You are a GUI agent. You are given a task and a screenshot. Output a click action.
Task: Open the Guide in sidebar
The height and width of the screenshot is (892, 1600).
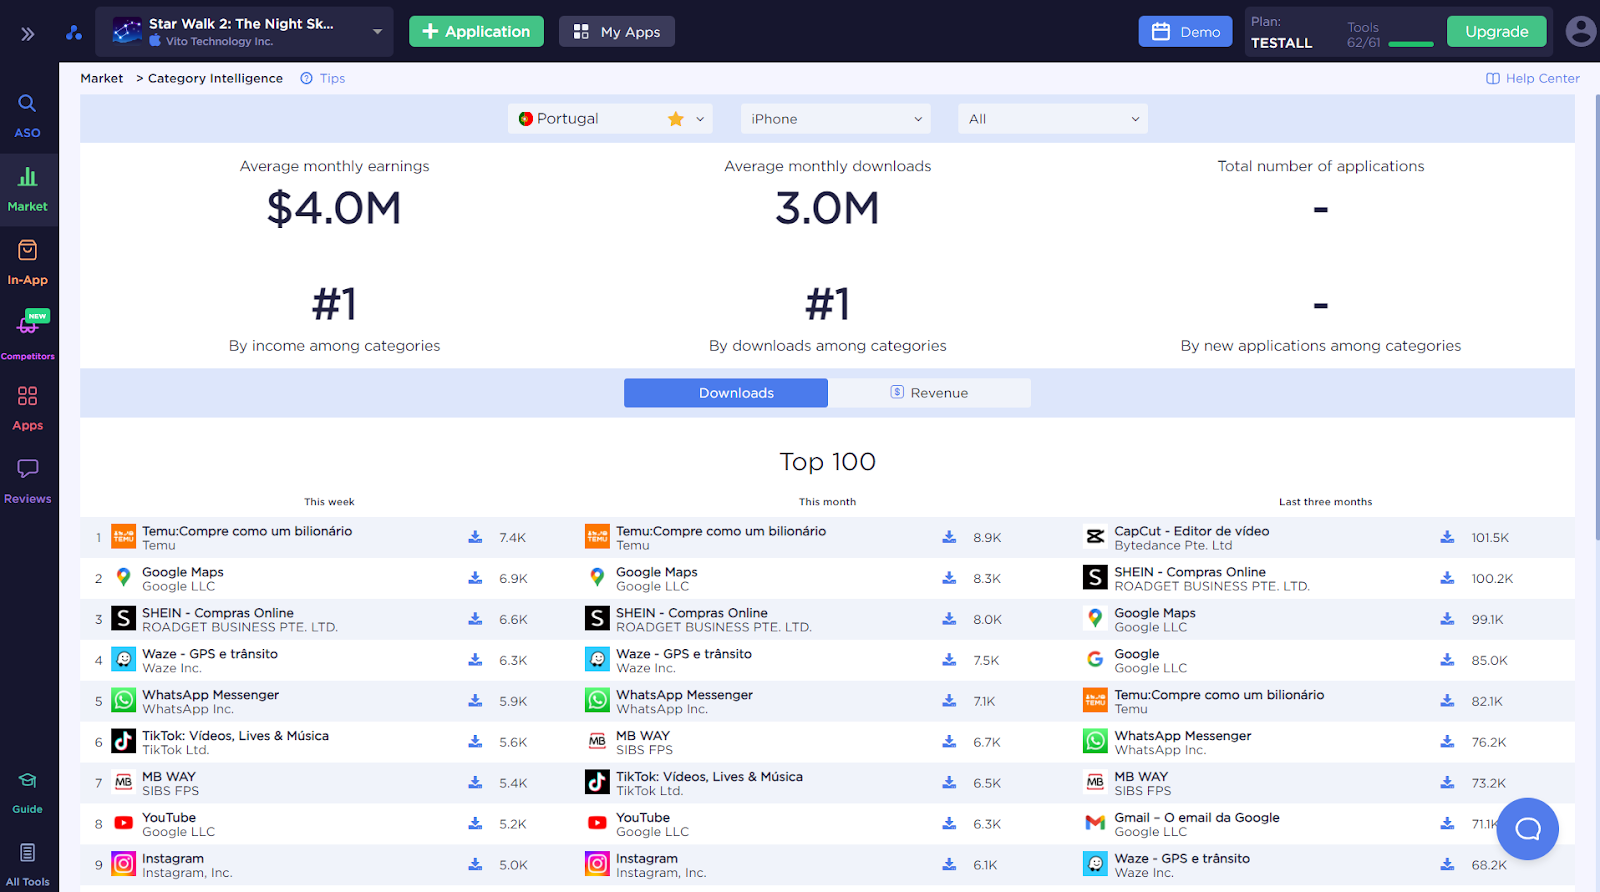coord(28,793)
